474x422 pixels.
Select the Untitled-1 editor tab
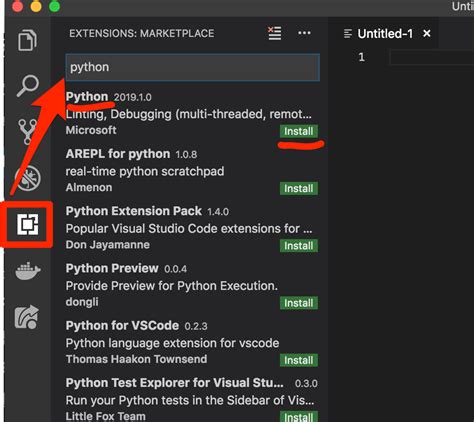click(385, 34)
